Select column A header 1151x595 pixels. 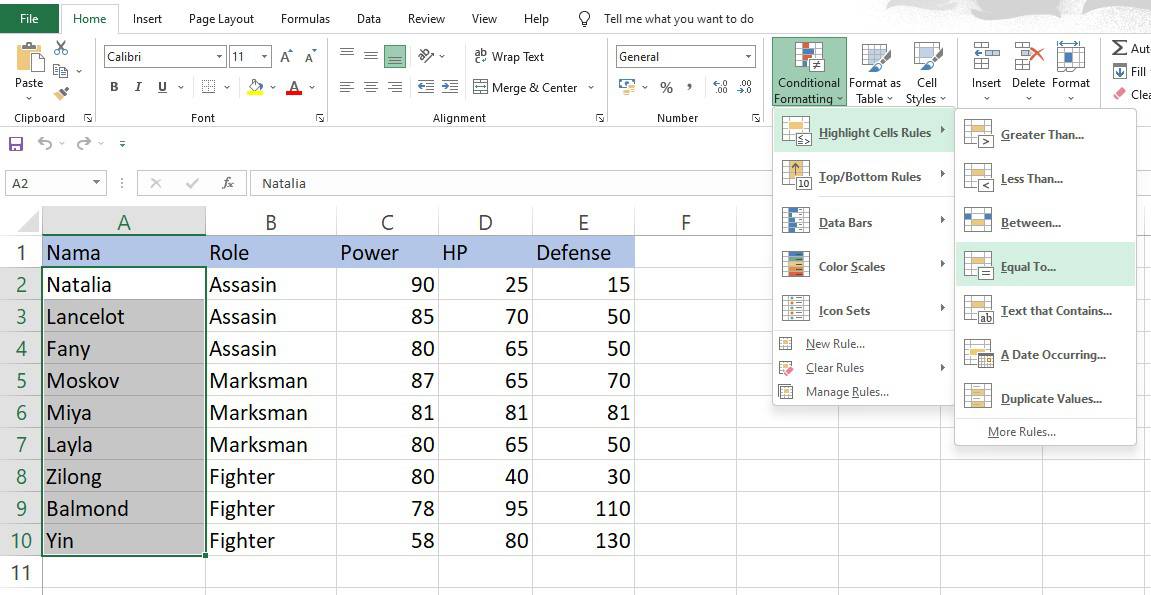click(124, 222)
